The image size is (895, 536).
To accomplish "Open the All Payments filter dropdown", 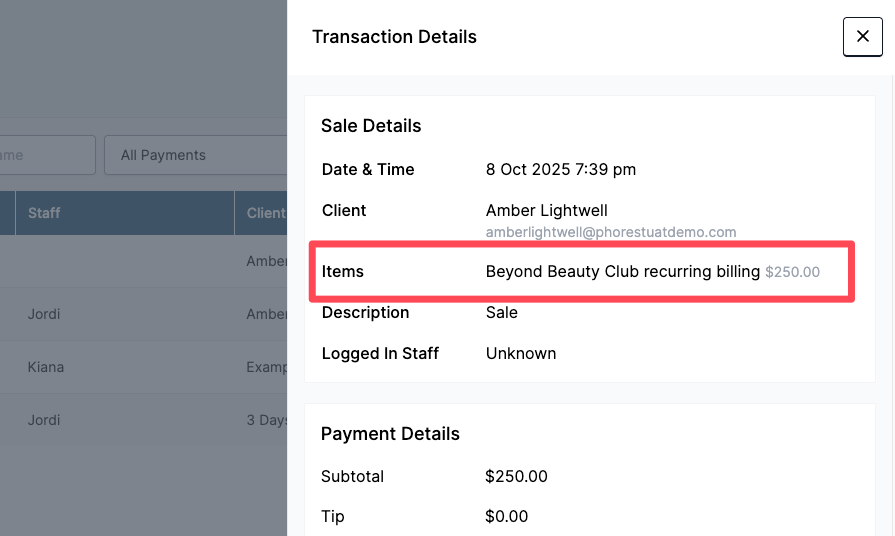I will pos(195,155).
